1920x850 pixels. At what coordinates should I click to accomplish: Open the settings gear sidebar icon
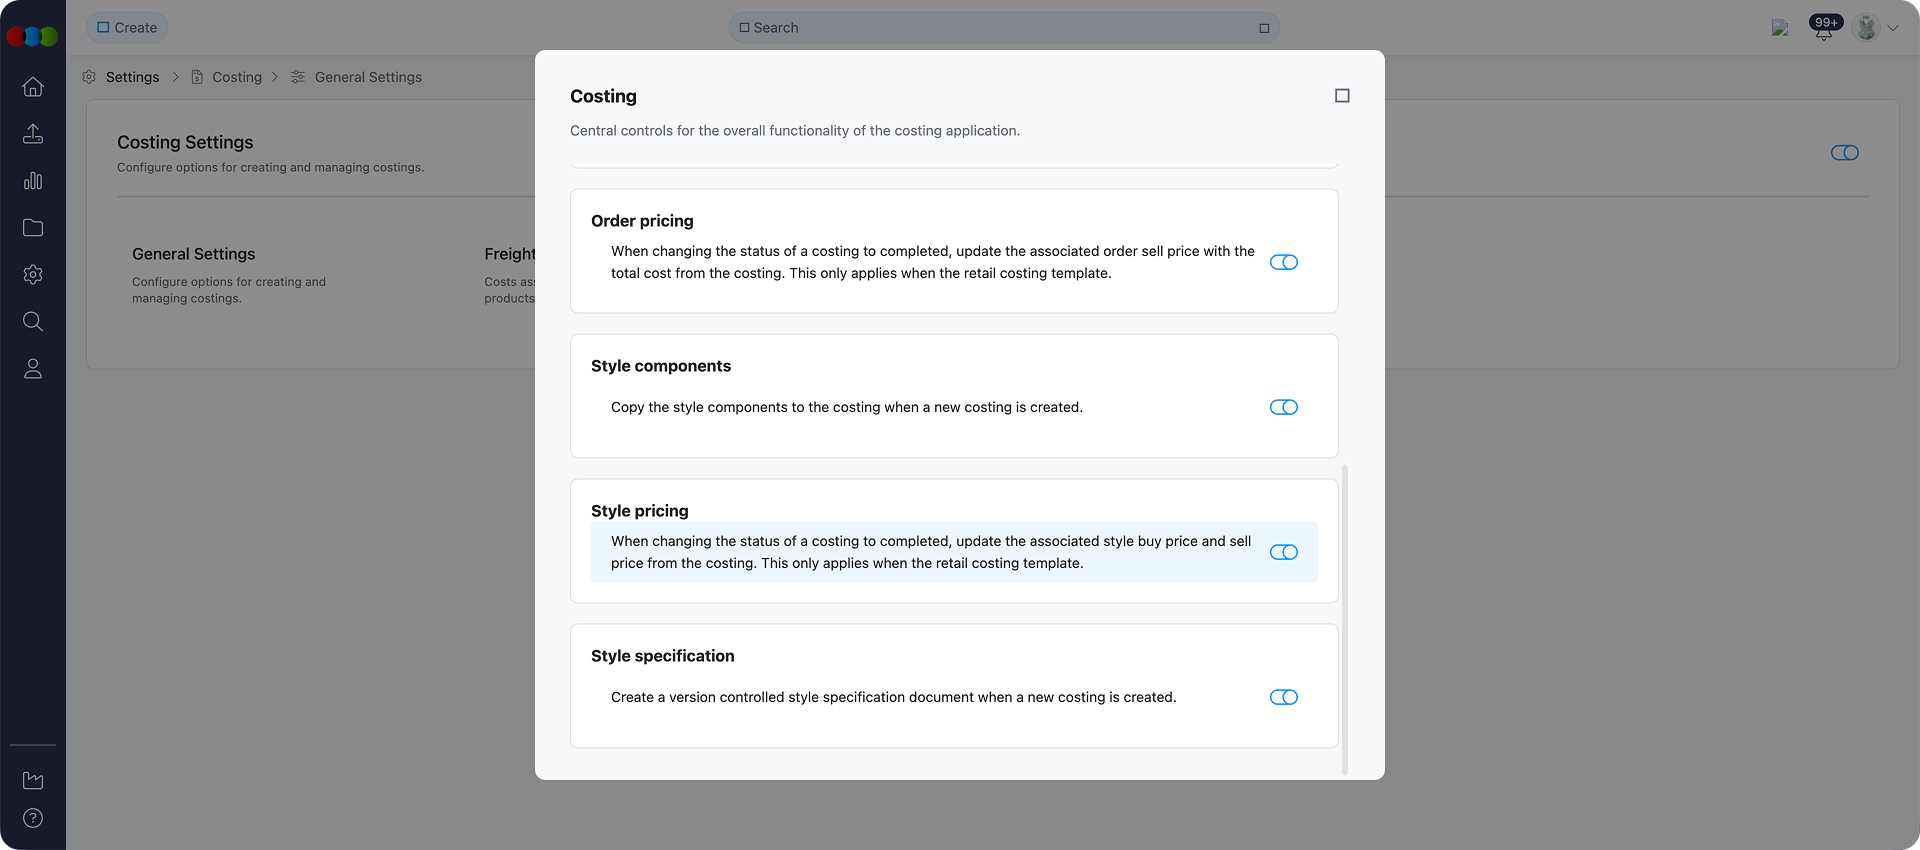(x=33, y=275)
